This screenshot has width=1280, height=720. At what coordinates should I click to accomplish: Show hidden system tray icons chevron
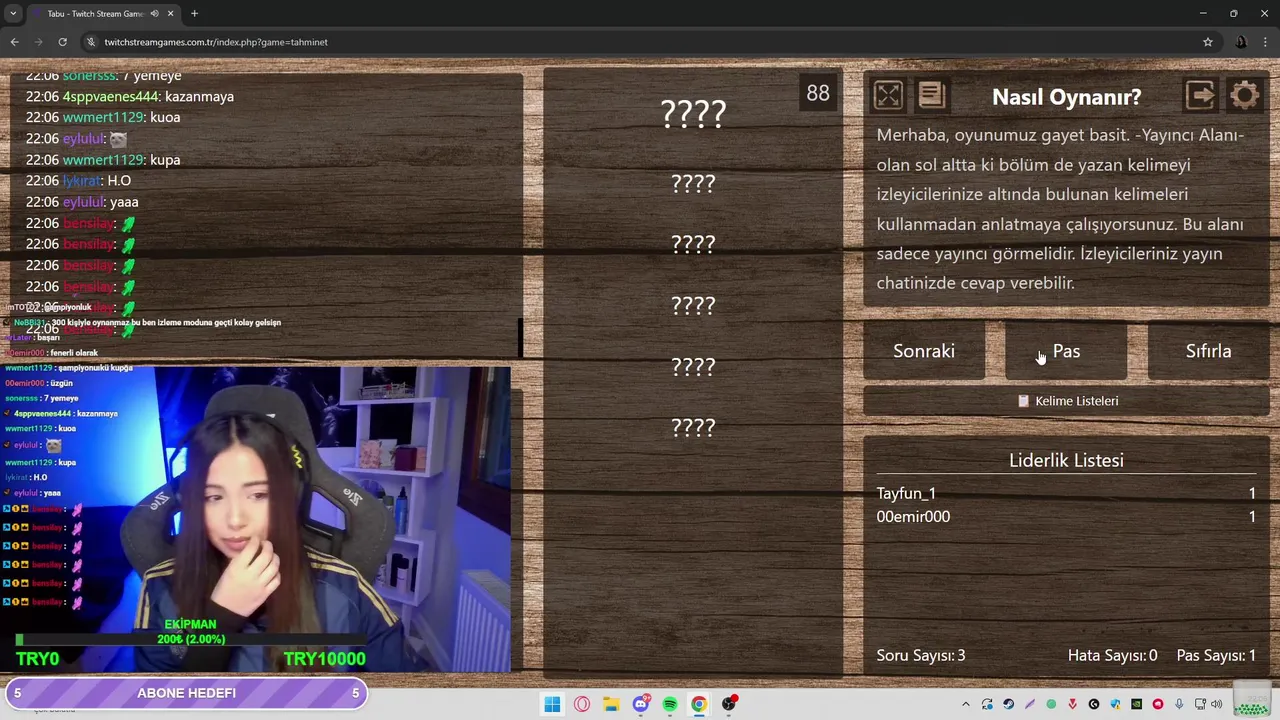coord(966,704)
